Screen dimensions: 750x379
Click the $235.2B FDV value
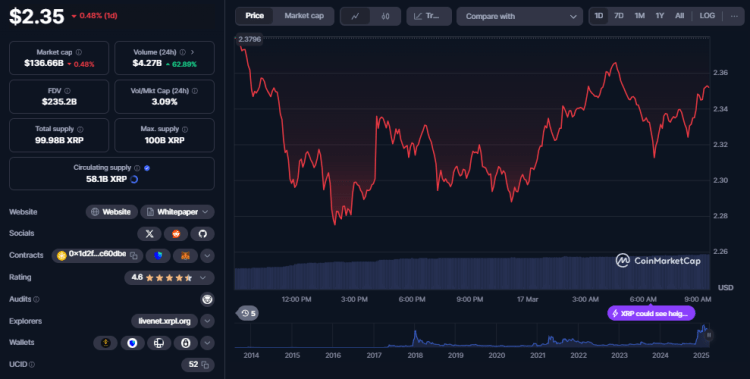click(59, 102)
